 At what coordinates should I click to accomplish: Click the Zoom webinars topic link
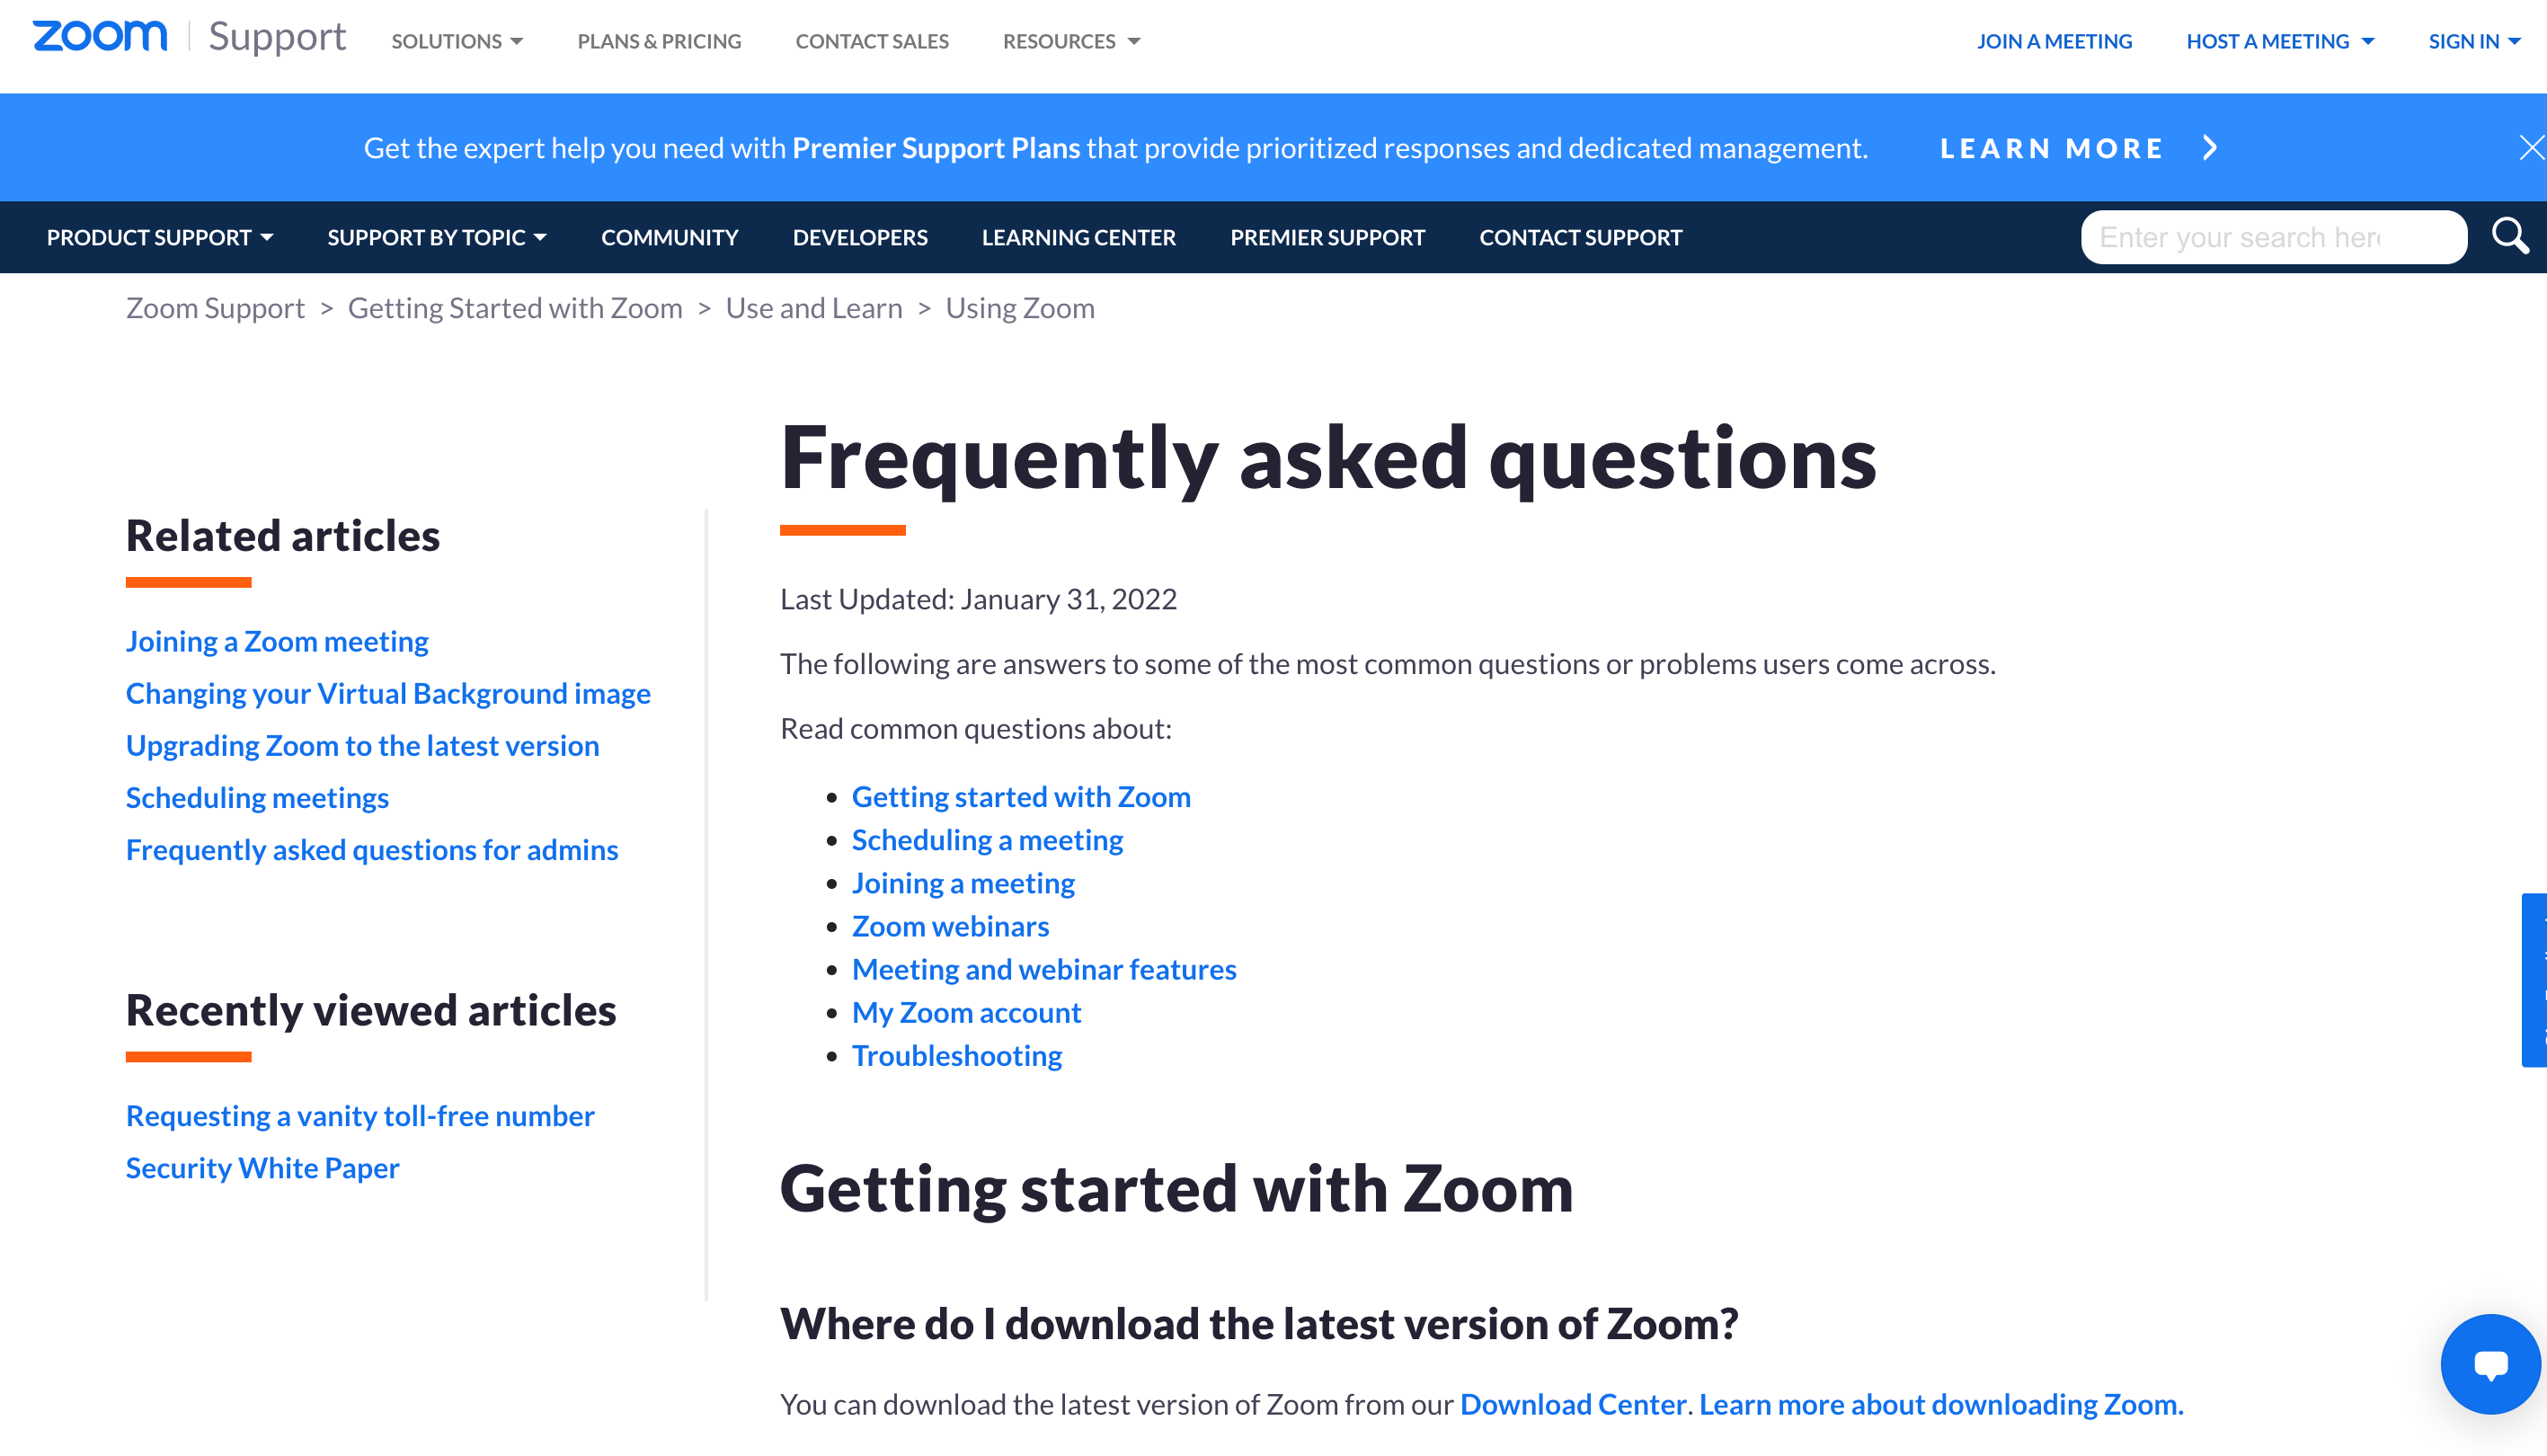[x=950, y=924]
